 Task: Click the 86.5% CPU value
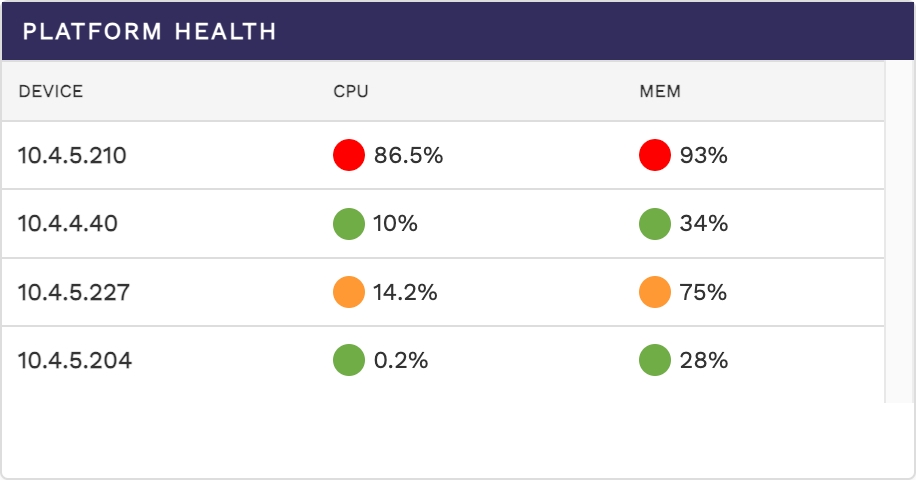[408, 155]
